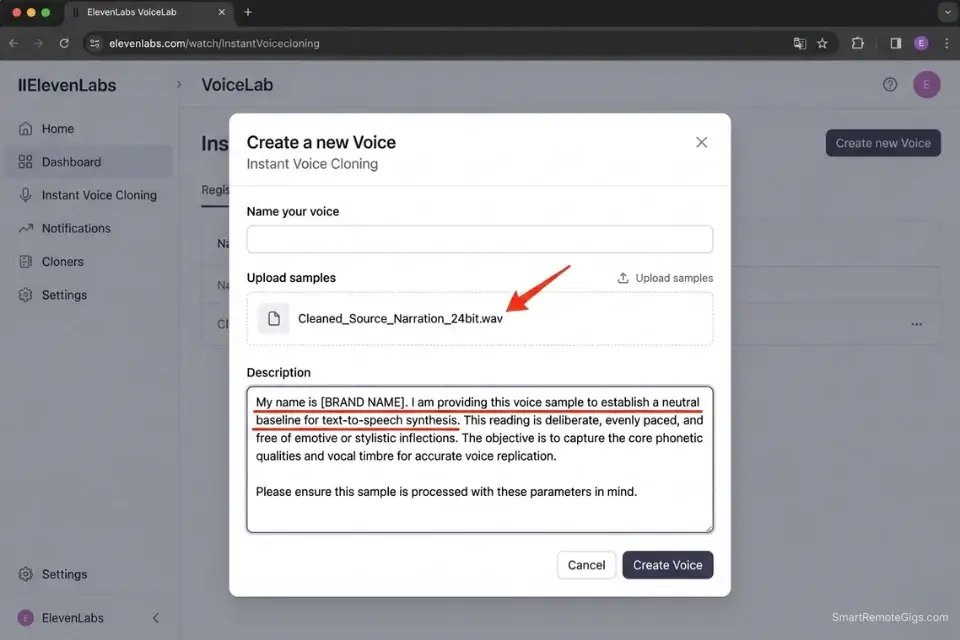Collapse the sidebar with the left chevron

point(156,618)
